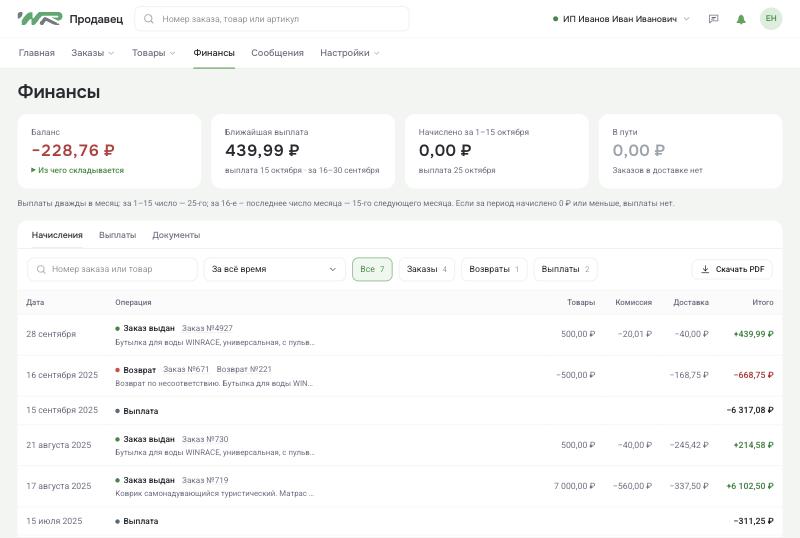Image resolution: width=800 pixels, height=538 pixels.
Task: Toggle the Заказы 4 filter chip
Action: coord(427,269)
